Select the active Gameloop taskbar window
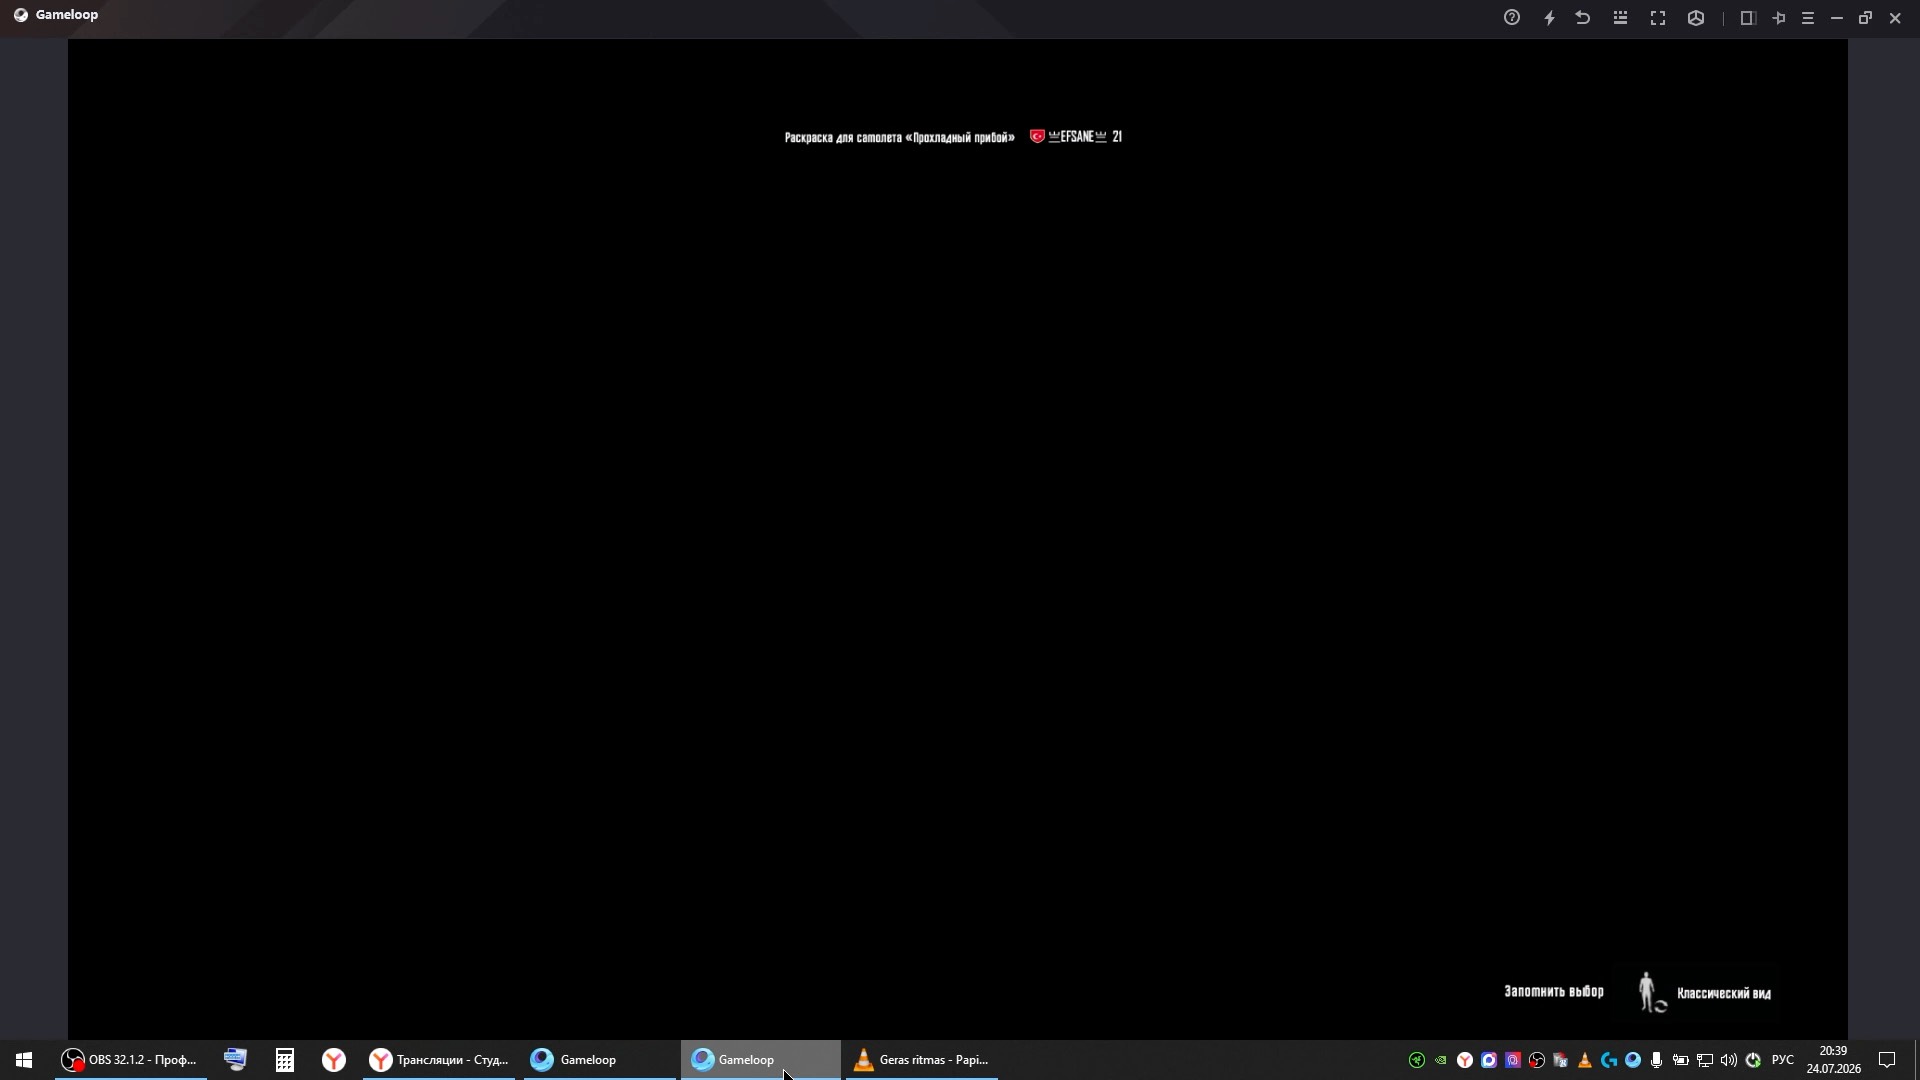The width and height of the screenshot is (1920, 1080). click(x=761, y=1060)
